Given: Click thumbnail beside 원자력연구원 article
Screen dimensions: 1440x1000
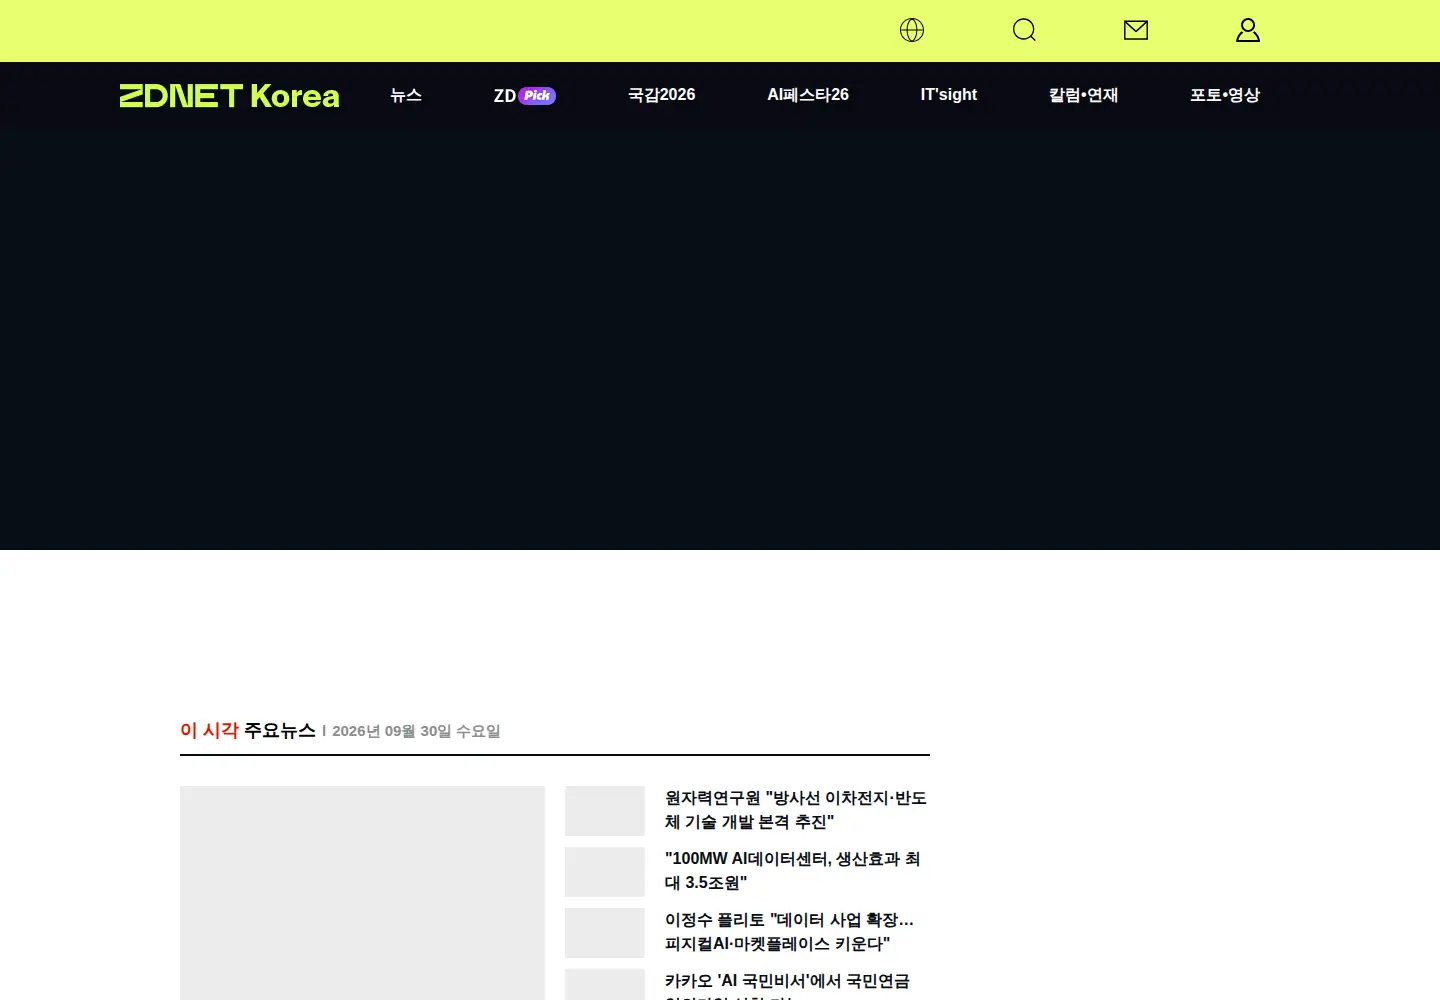Looking at the screenshot, I should tap(605, 811).
